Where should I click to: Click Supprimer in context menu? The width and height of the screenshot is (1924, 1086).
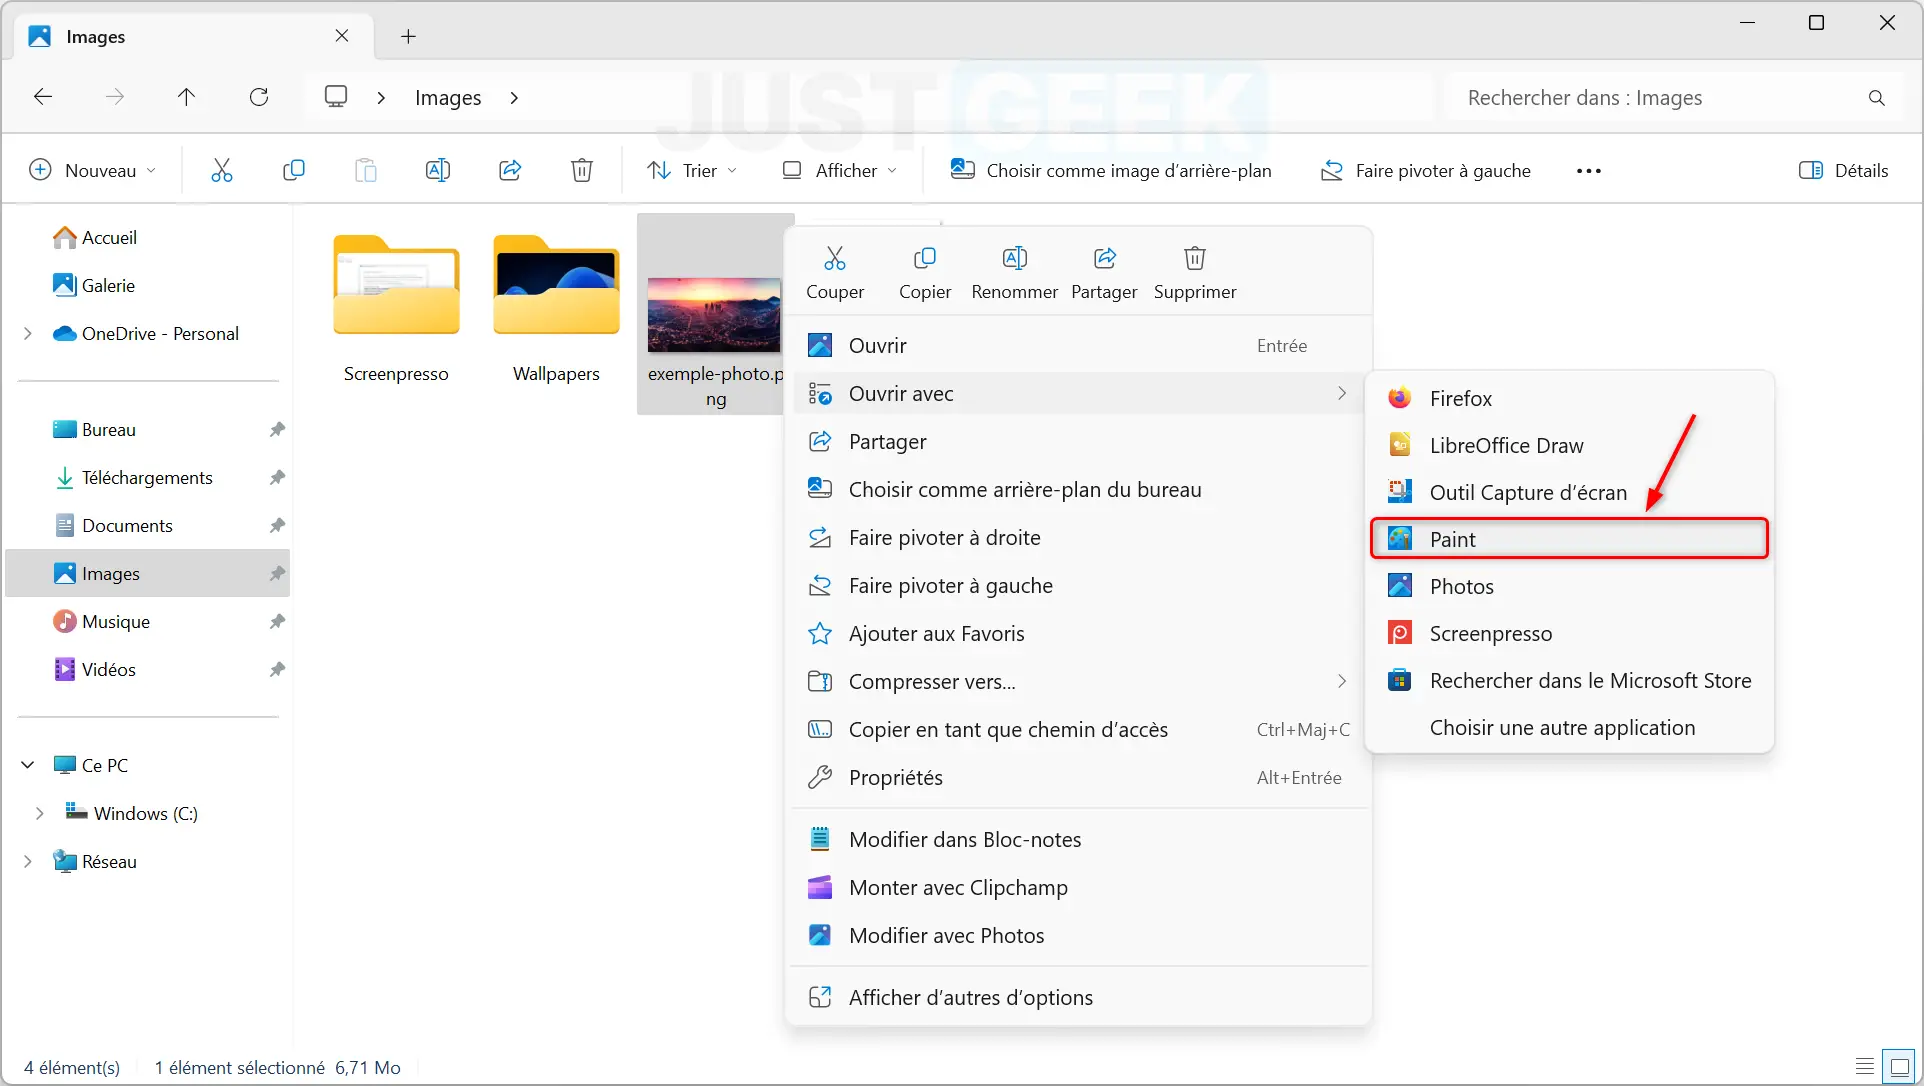(1195, 273)
